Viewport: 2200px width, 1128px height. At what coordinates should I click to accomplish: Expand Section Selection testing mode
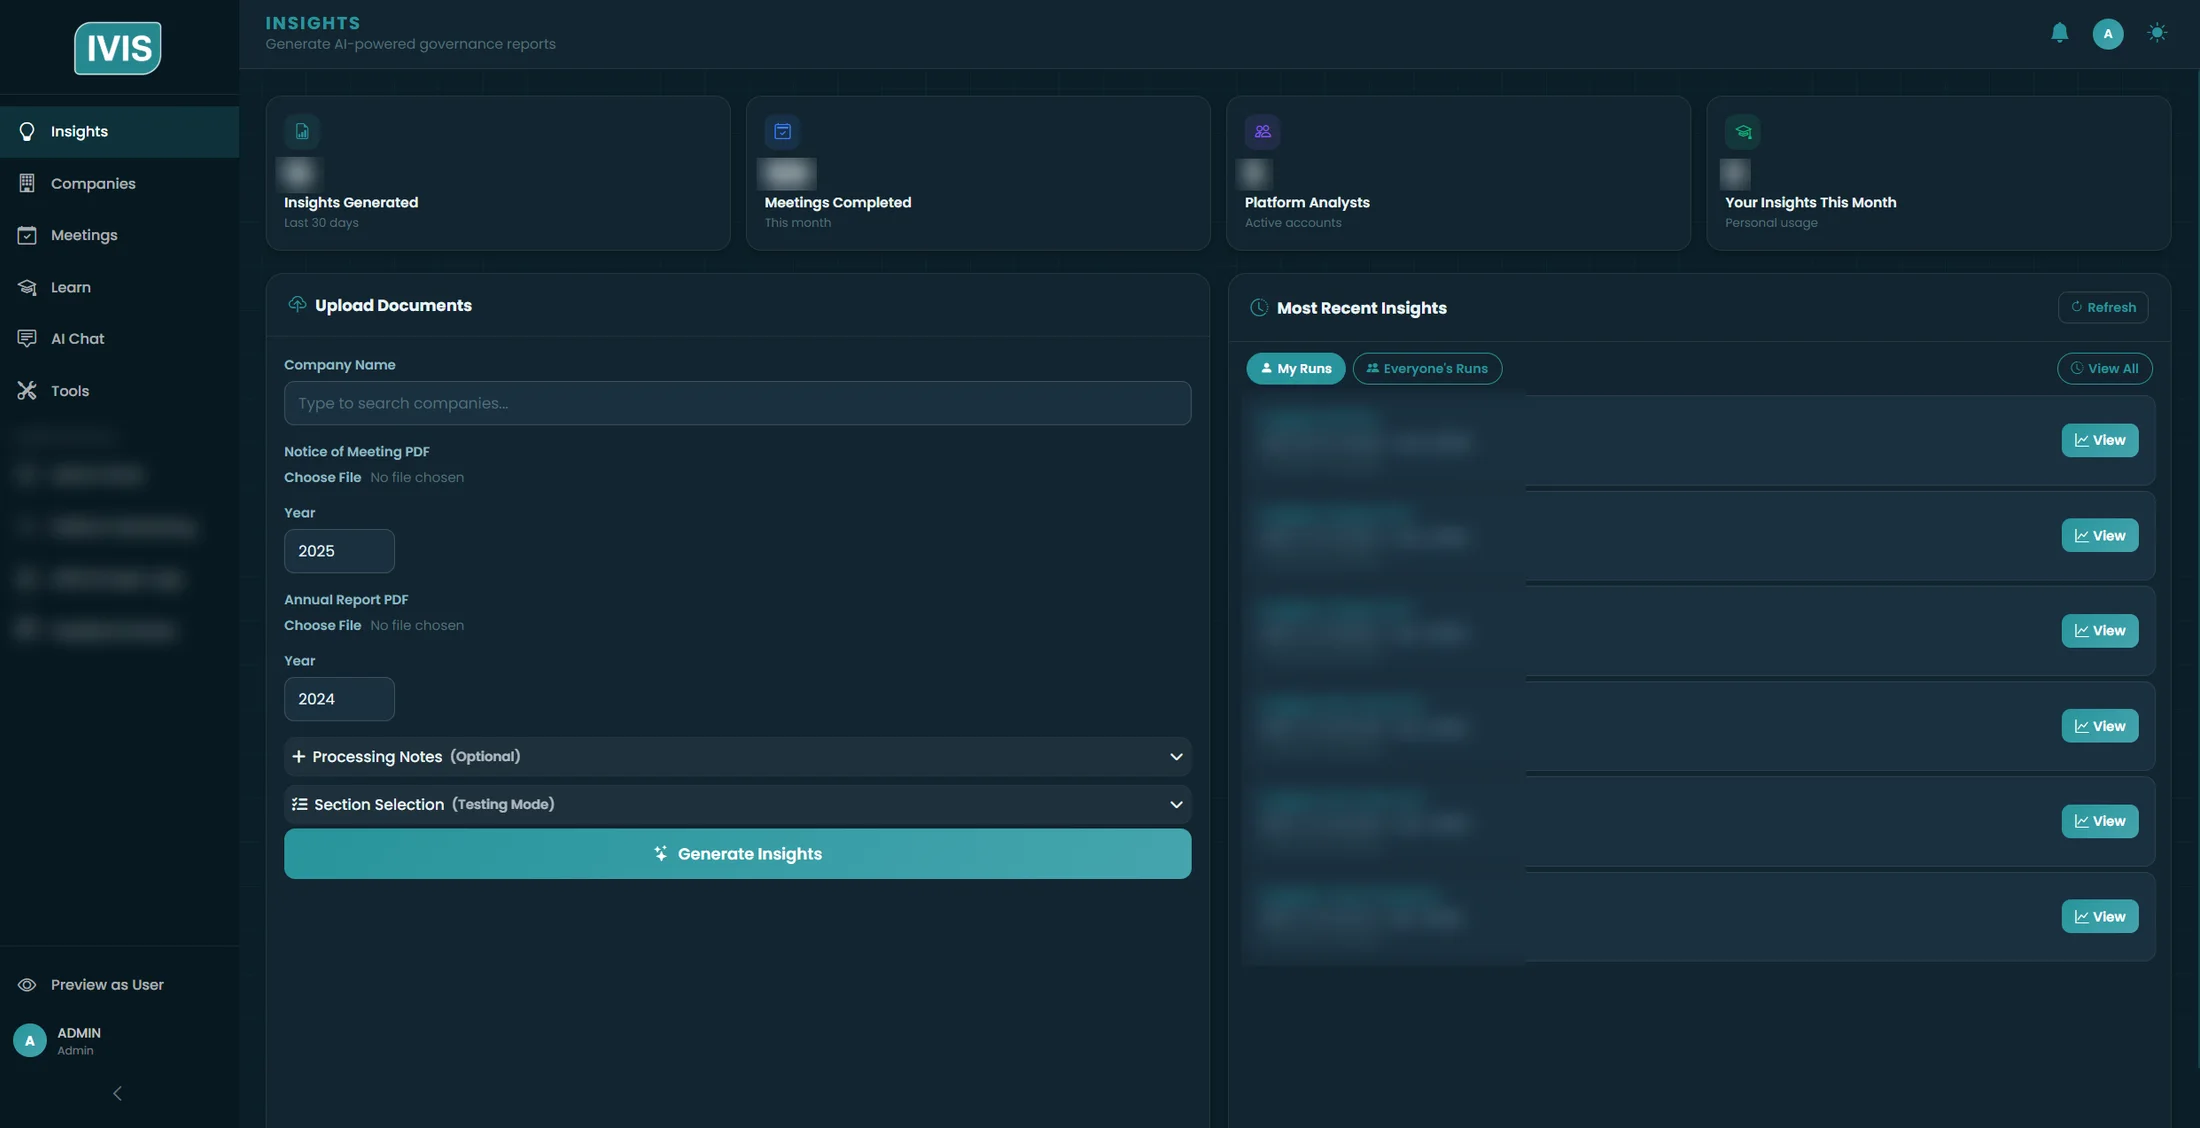pos(737,805)
